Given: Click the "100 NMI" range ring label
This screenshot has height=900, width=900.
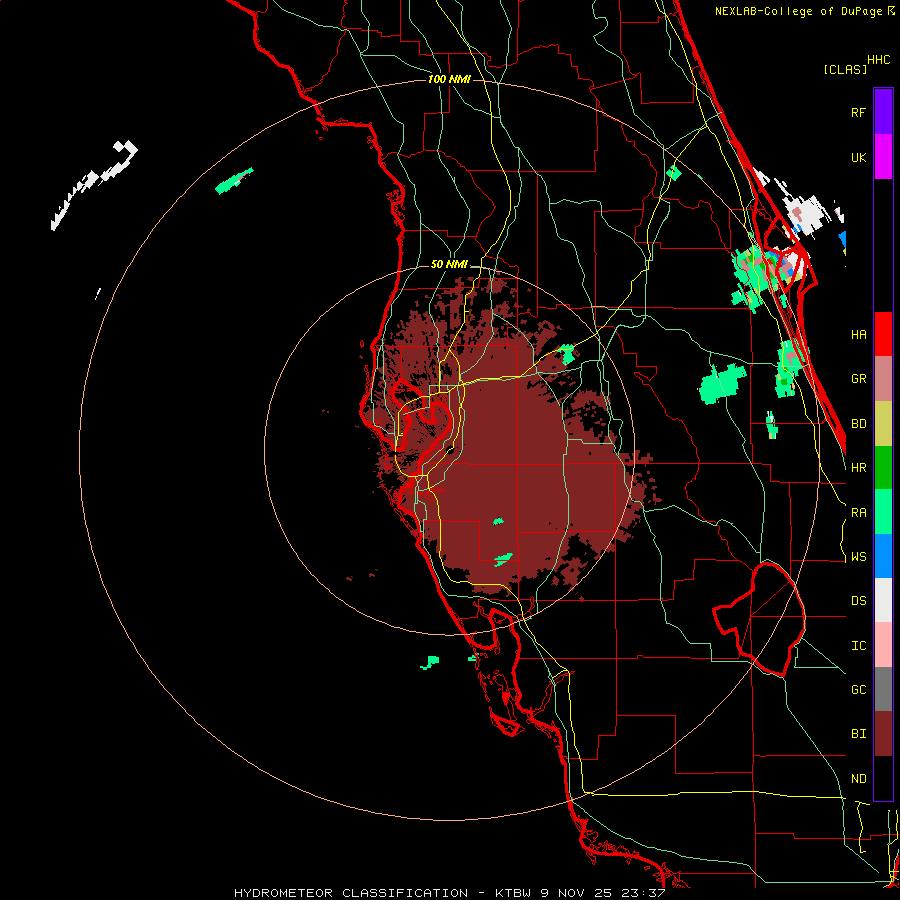Looking at the screenshot, I should click(449, 79).
